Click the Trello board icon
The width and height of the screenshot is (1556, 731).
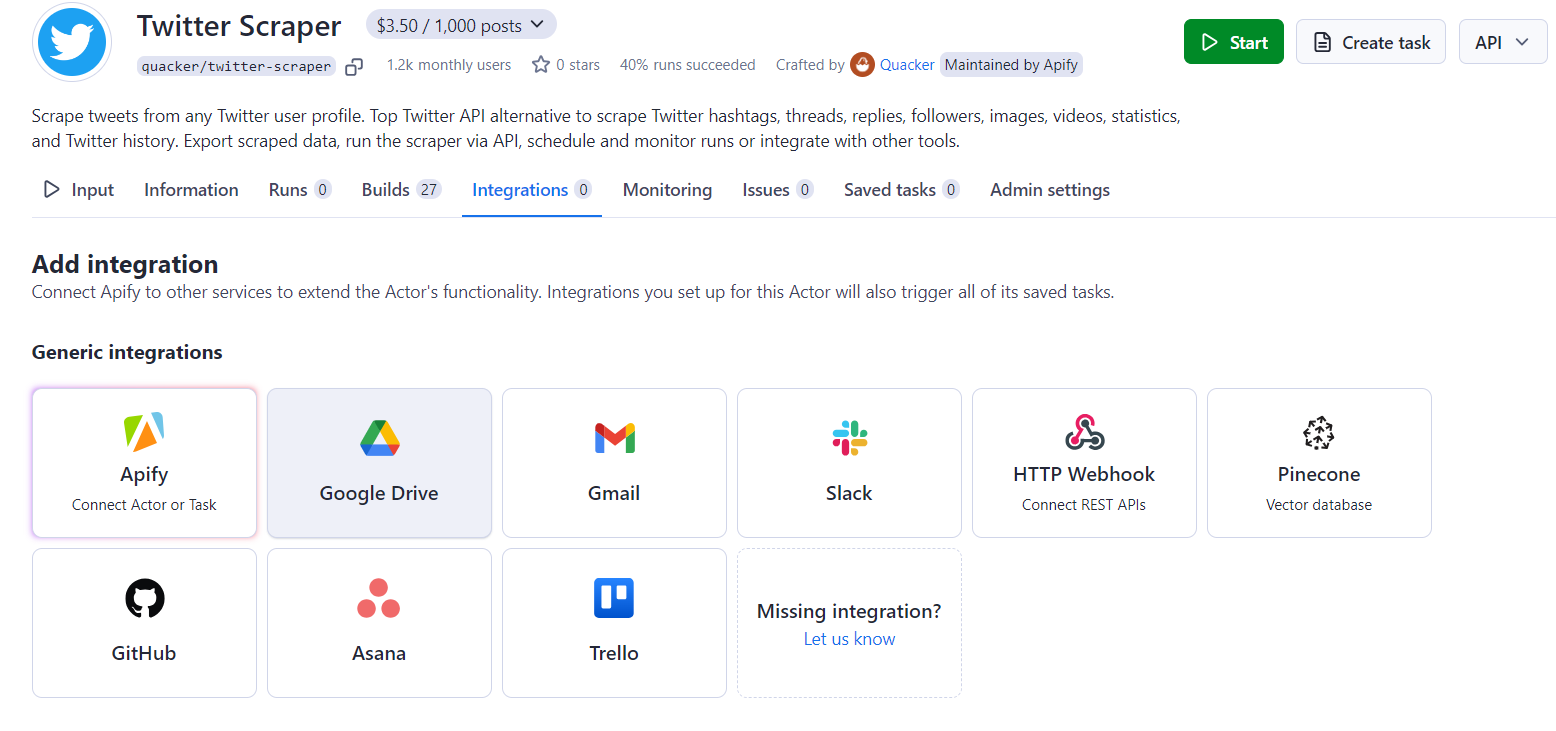(614, 598)
